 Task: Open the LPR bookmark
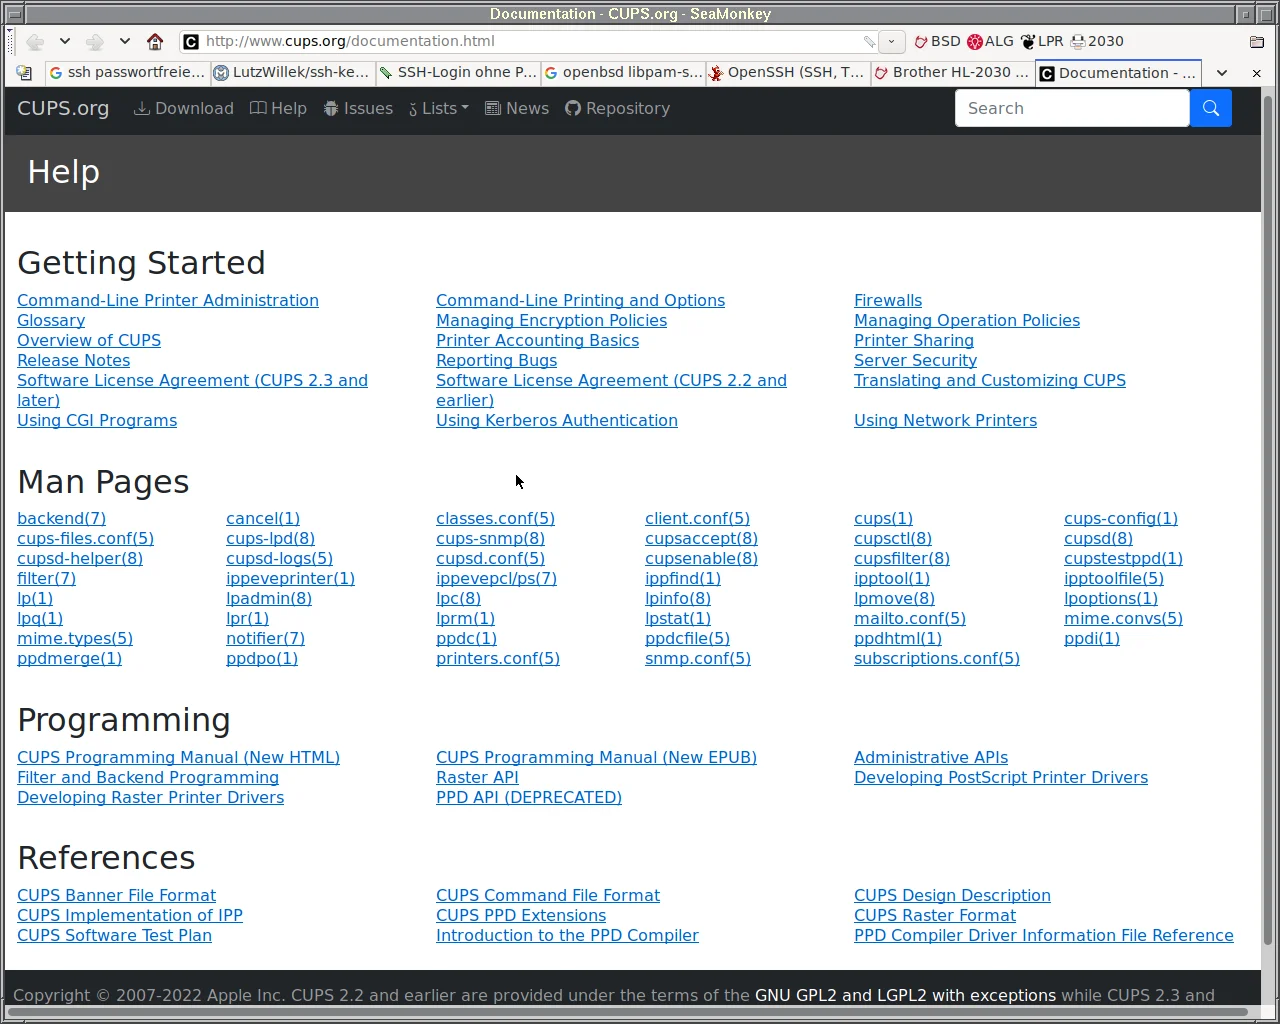(x=1042, y=41)
